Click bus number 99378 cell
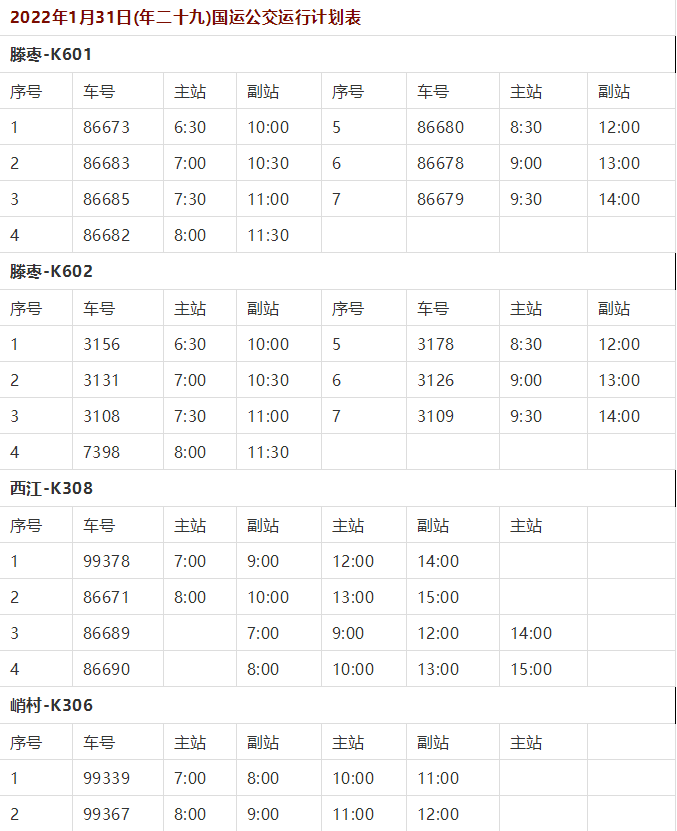 pos(106,561)
